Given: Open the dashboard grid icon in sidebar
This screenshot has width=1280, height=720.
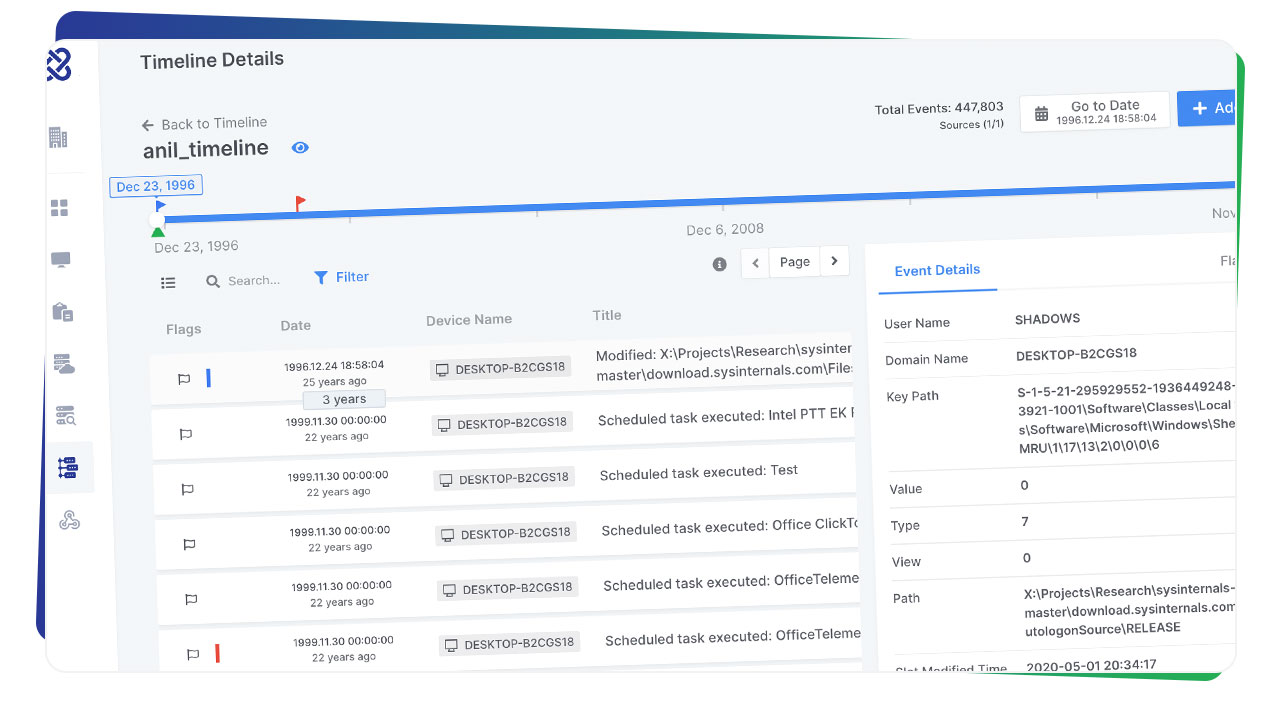Looking at the screenshot, I should (60, 208).
